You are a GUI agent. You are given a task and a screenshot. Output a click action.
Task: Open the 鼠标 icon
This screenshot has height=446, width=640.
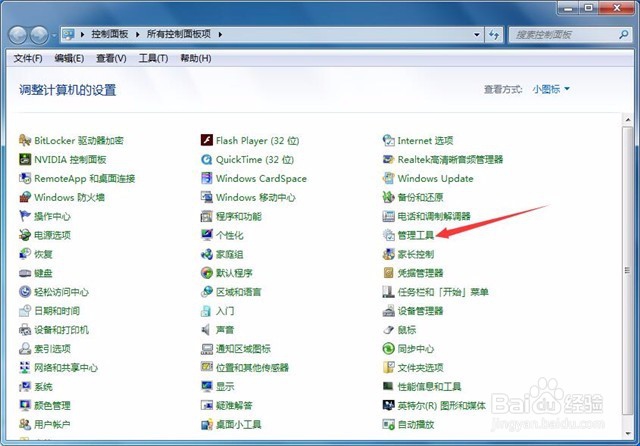tap(388, 330)
